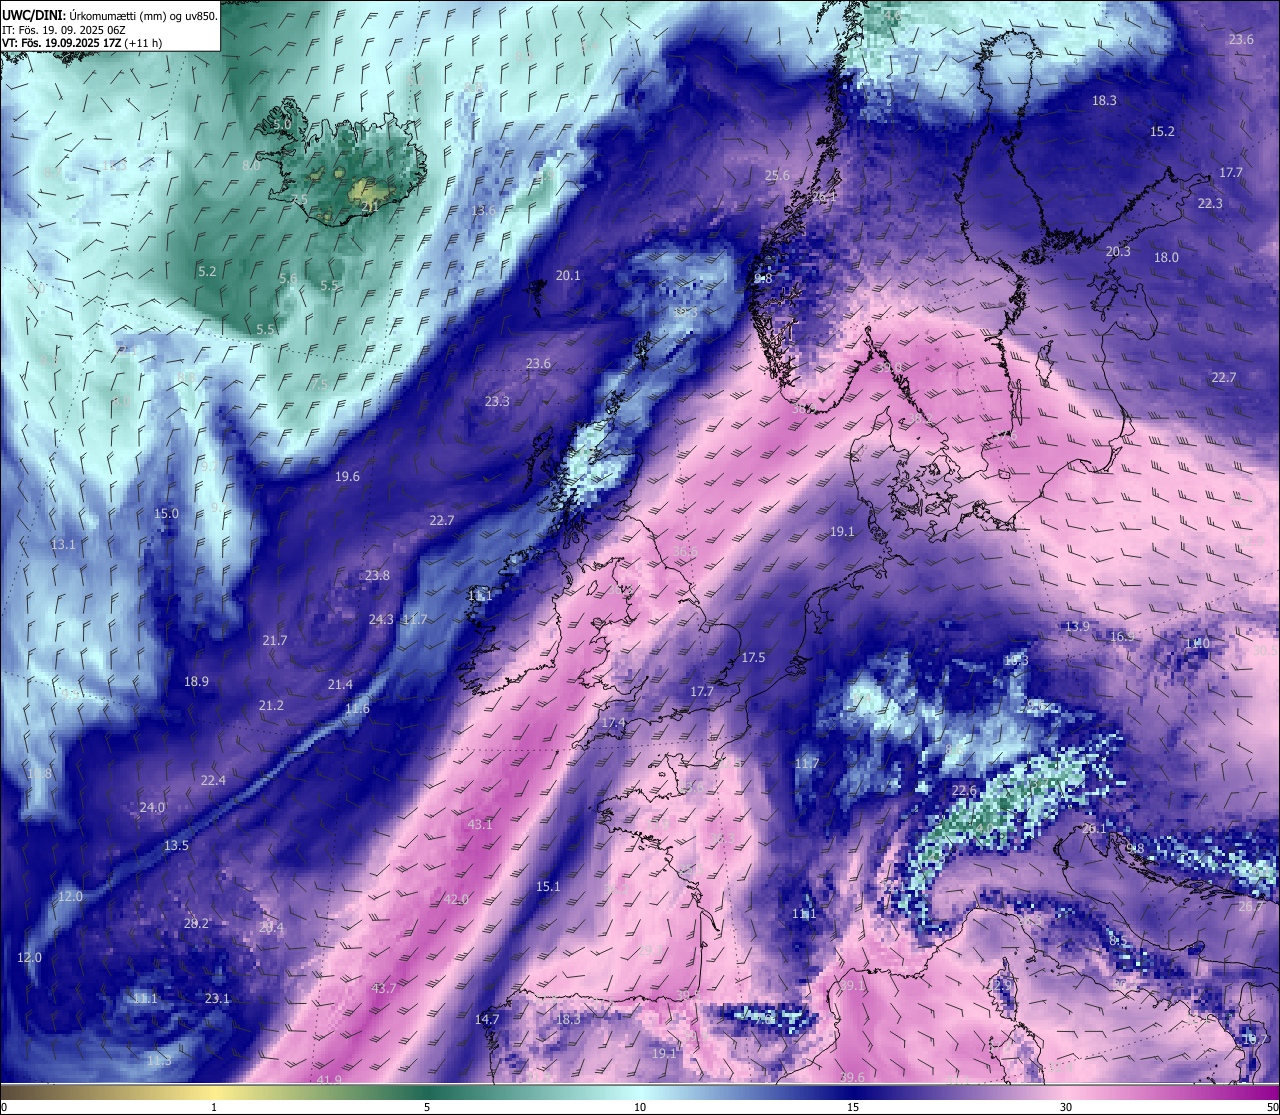
Task: Click the colorbar tick label '50'
Action: pyautogui.click(x=1271, y=1107)
